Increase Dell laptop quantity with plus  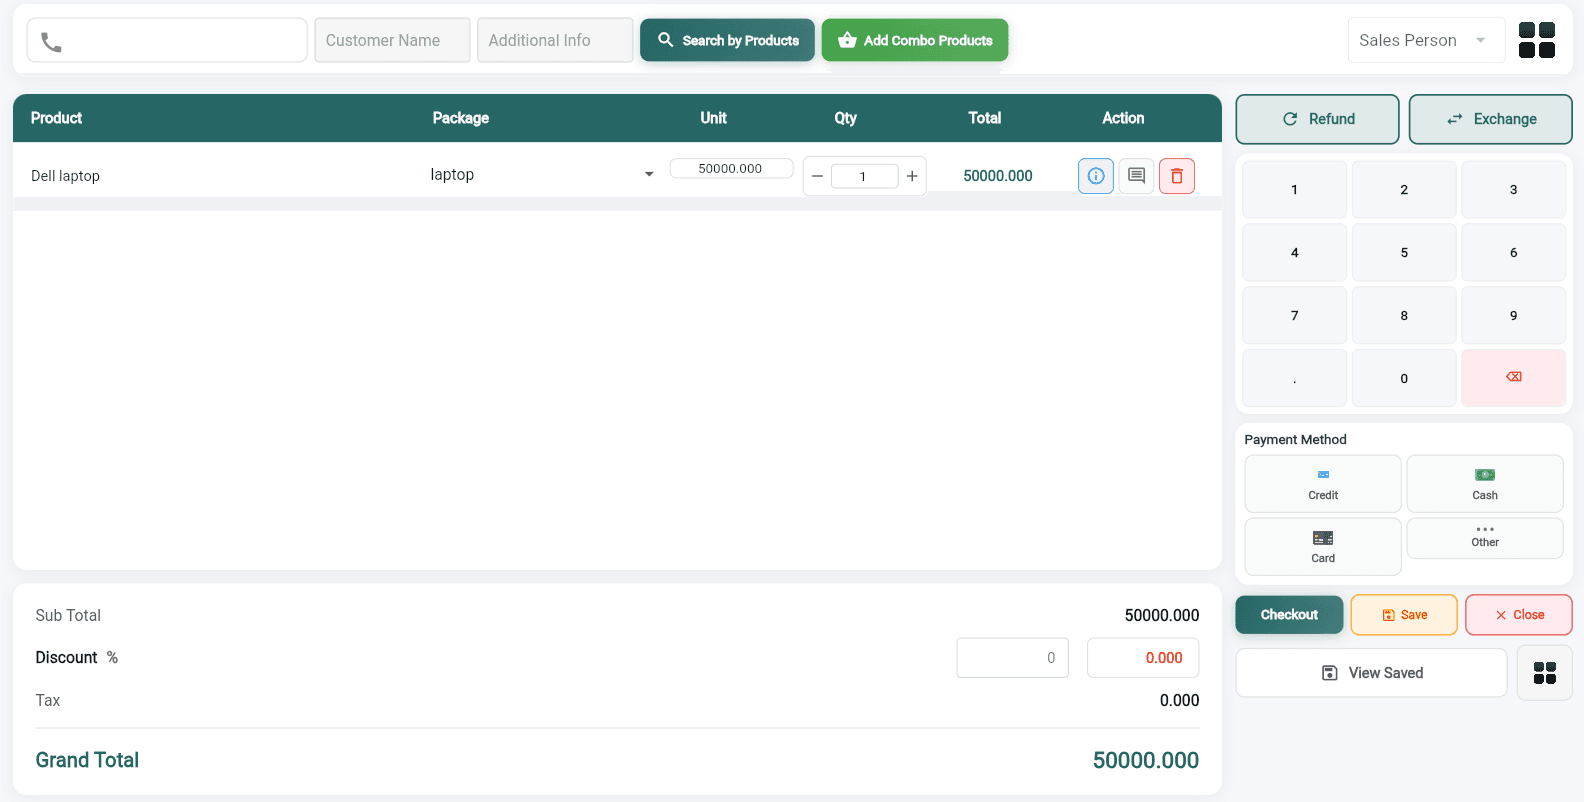pos(912,176)
